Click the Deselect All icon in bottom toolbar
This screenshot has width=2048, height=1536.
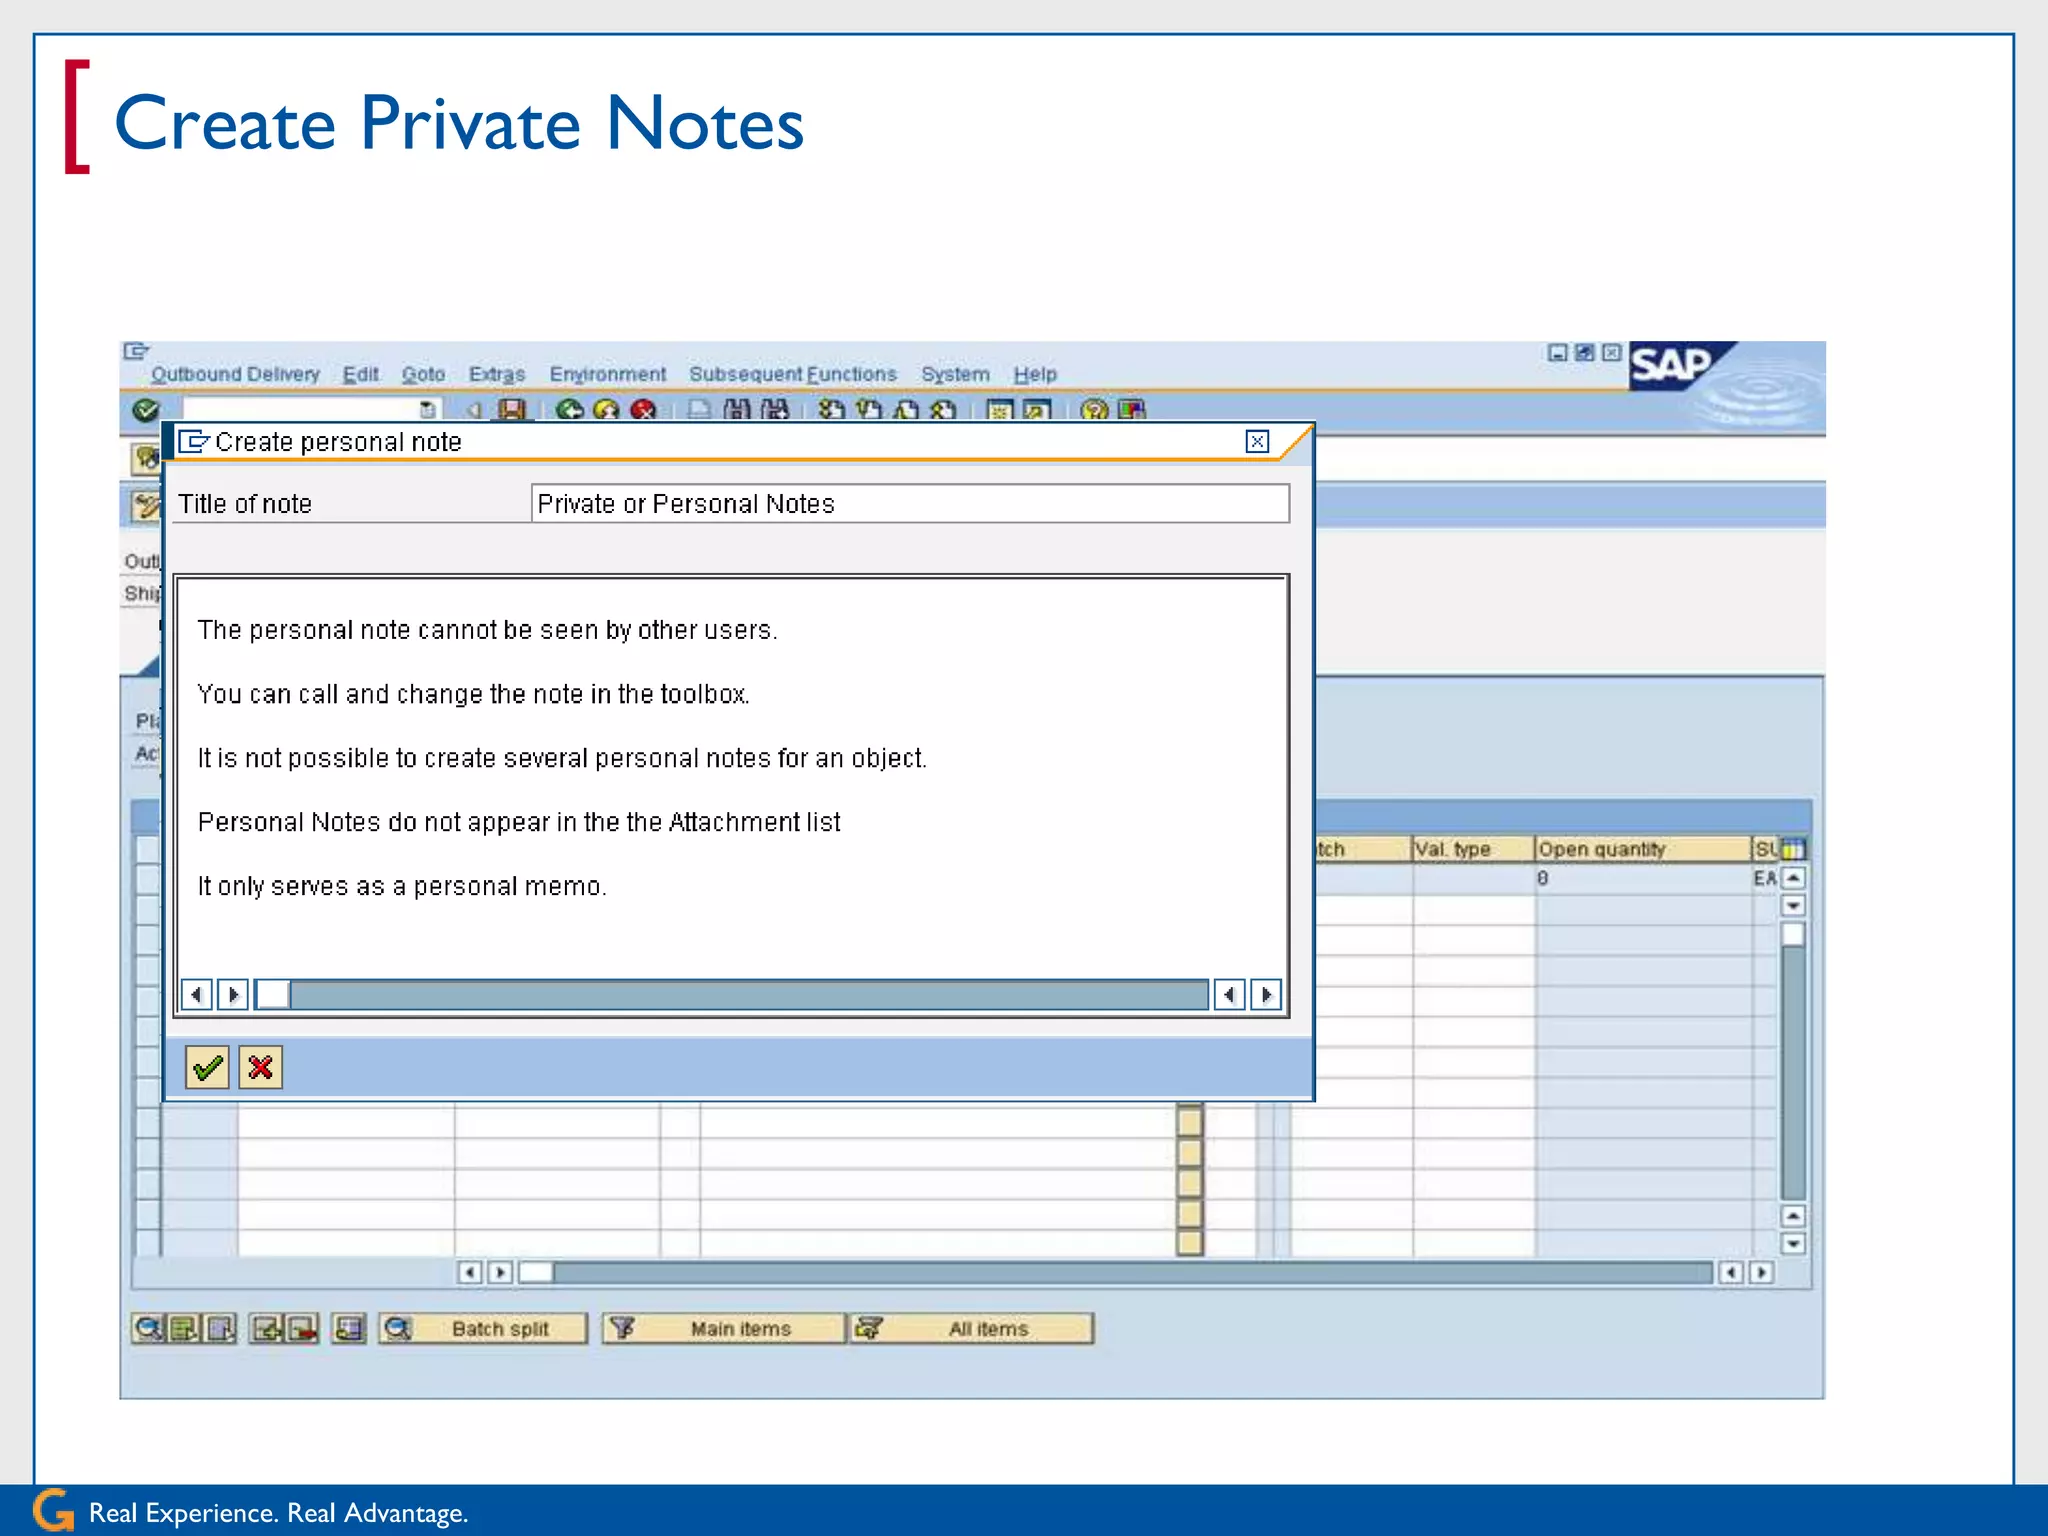point(220,1329)
